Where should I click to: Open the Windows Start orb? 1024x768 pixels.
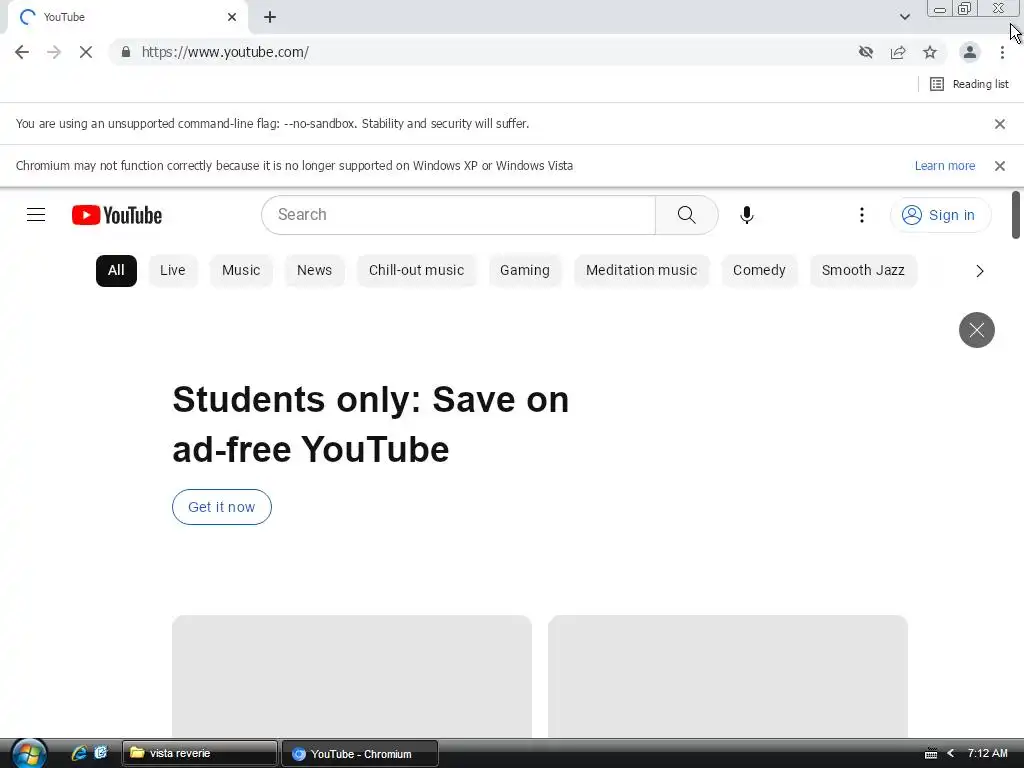click(x=29, y=753)
